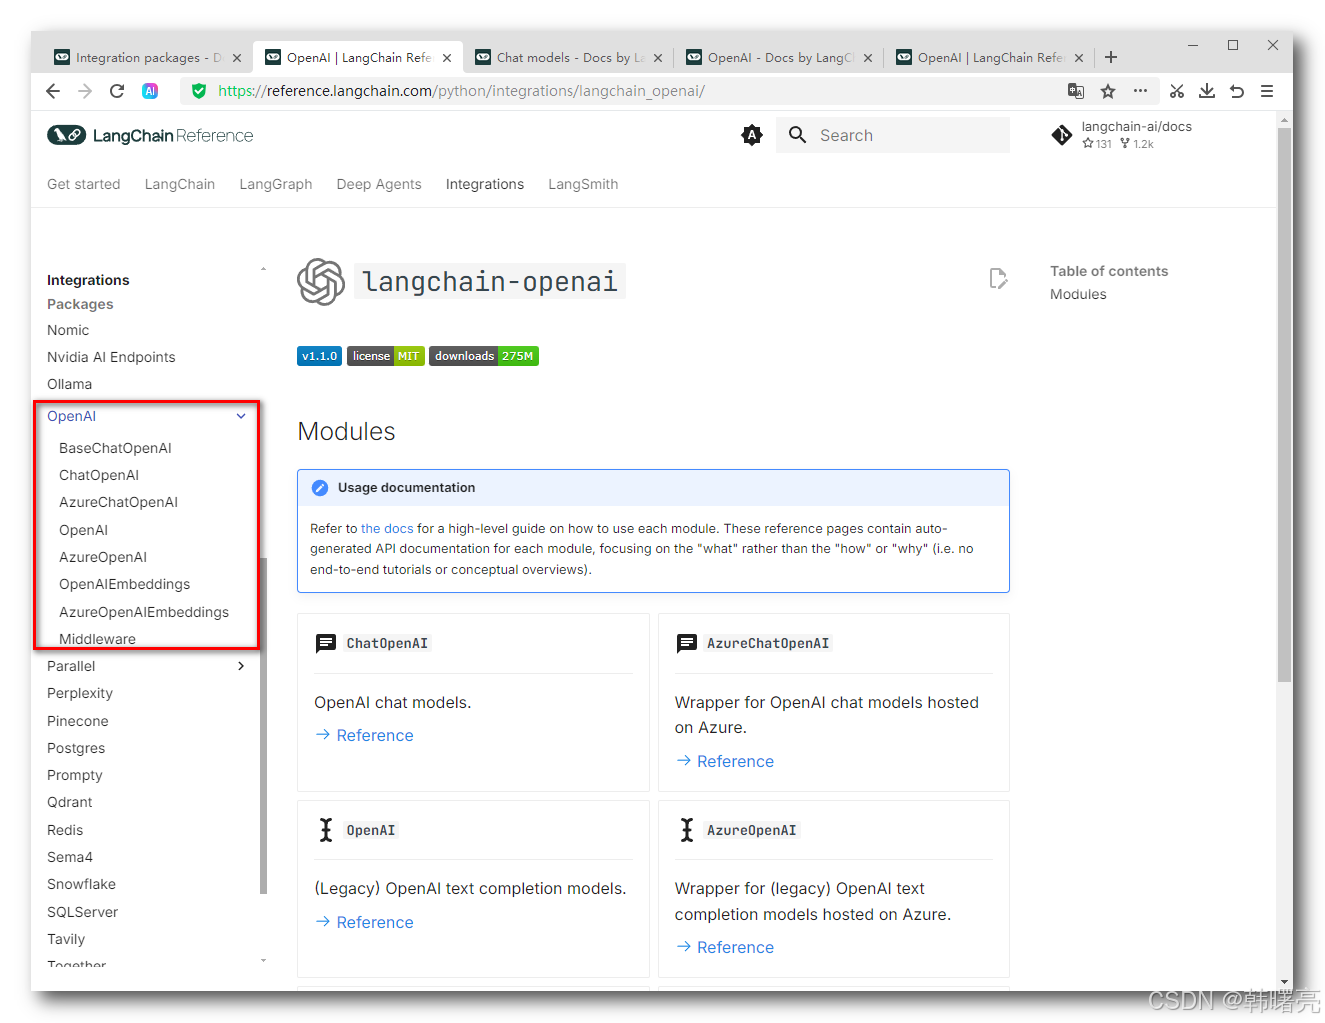
Task: Follow "the docs" link in usage note
Action: pyautogui.click(x=387, y=528)
